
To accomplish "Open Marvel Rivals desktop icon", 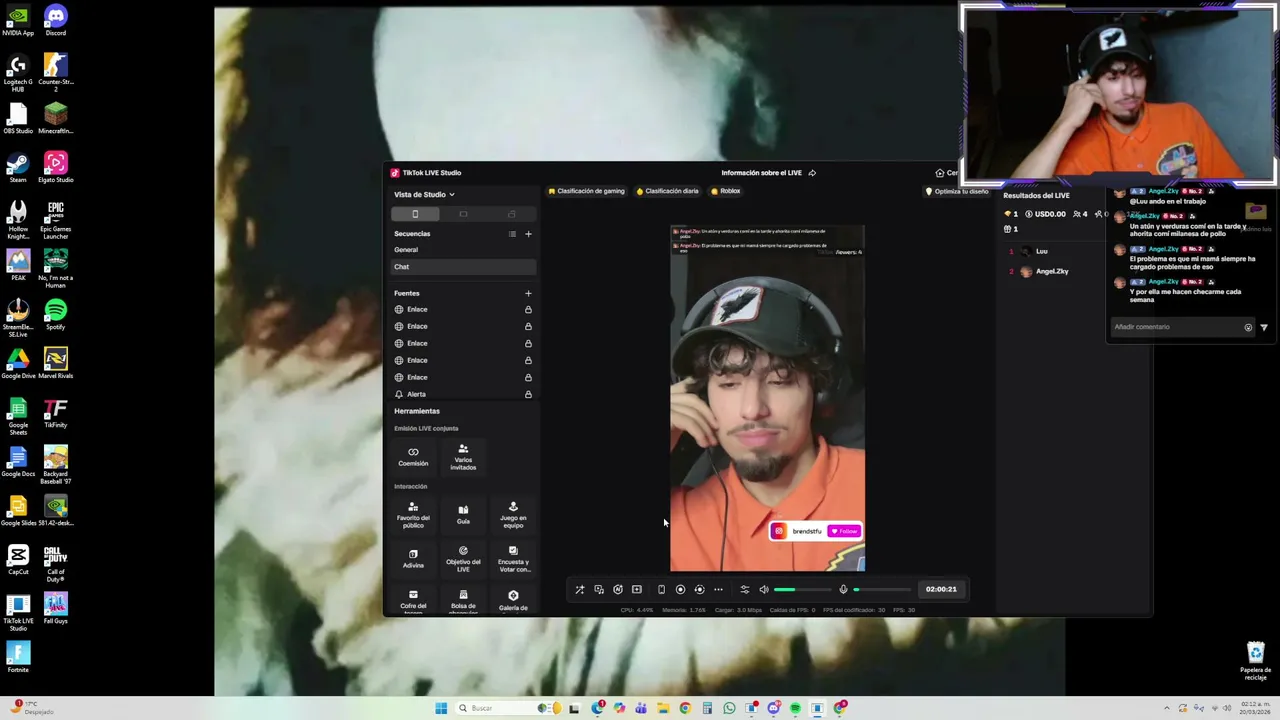I will pyautogui.click(x=56, y=363).
